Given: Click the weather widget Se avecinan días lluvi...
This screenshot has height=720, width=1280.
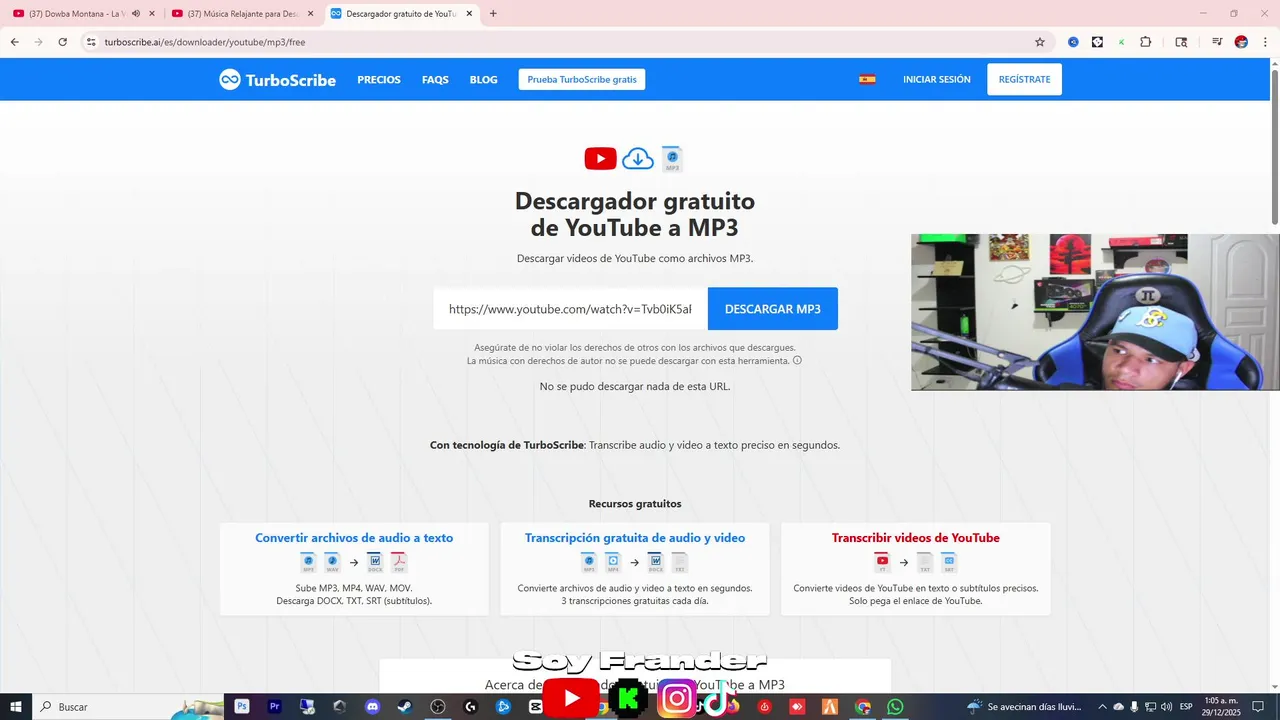Looking at the screenshot, I should [1025, 706].
